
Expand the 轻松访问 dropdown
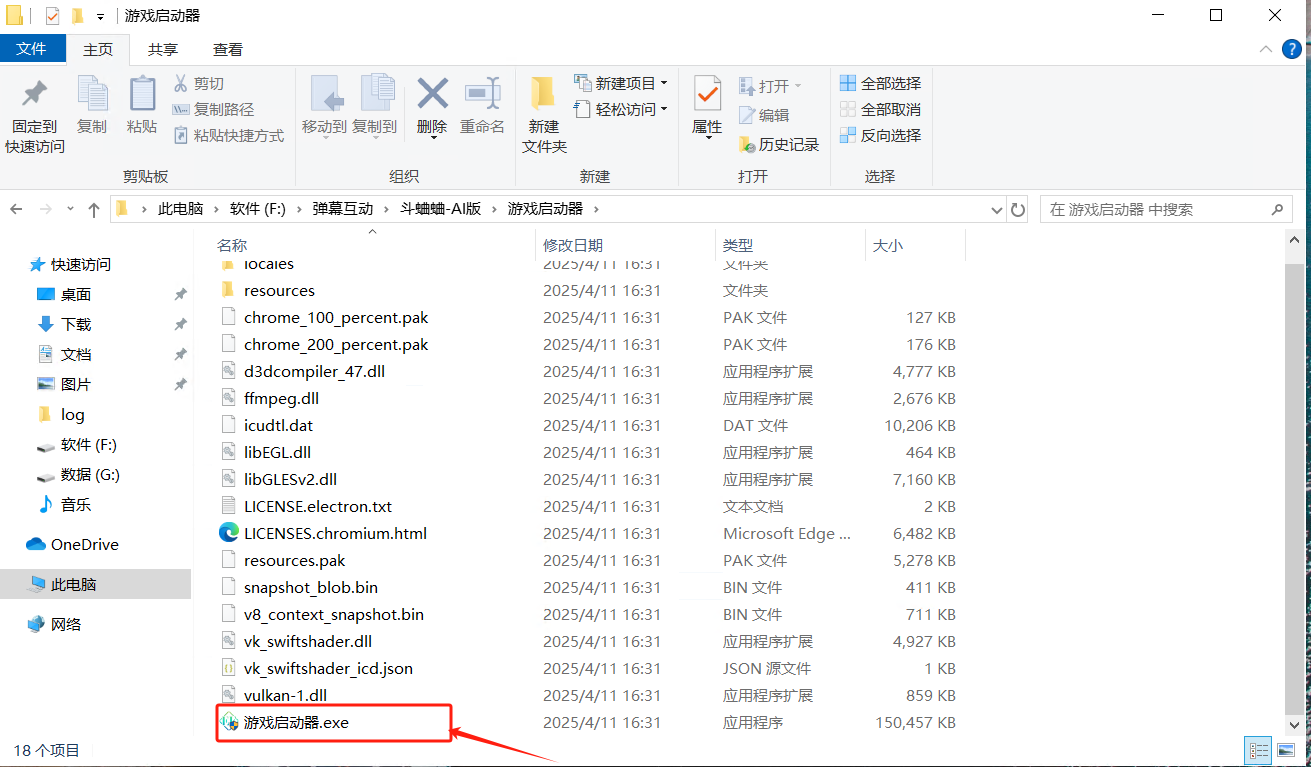point(664,109)
